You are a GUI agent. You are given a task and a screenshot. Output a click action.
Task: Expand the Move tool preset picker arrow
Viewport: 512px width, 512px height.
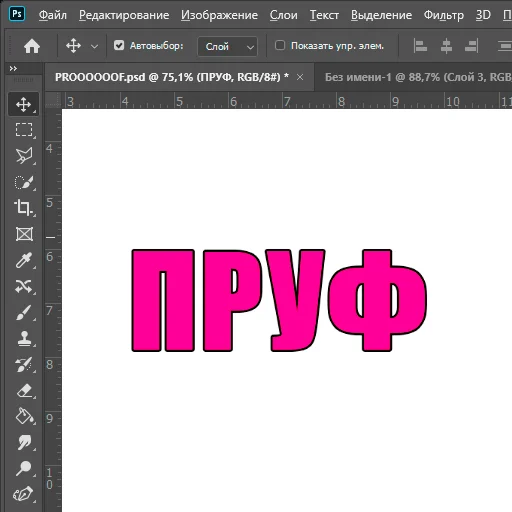(95, 47)
